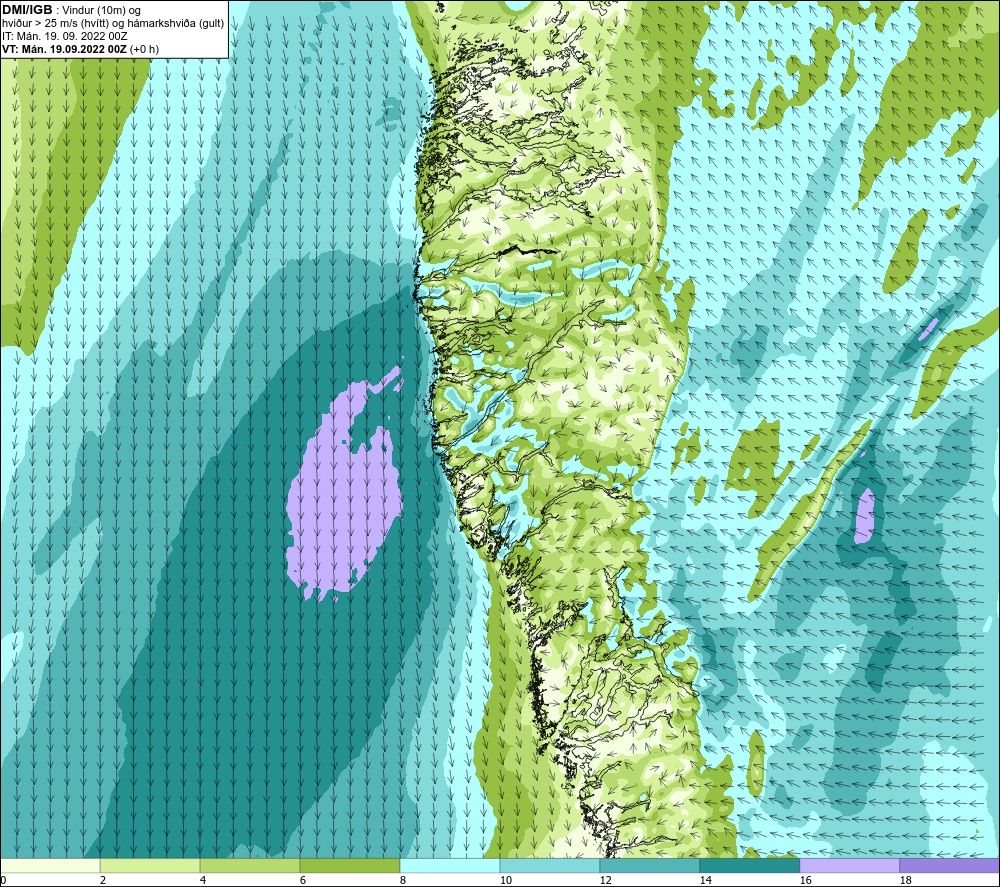Click the scale label "14"
This screenshot has height=887, width=1000.
click(x=705, y=880)
